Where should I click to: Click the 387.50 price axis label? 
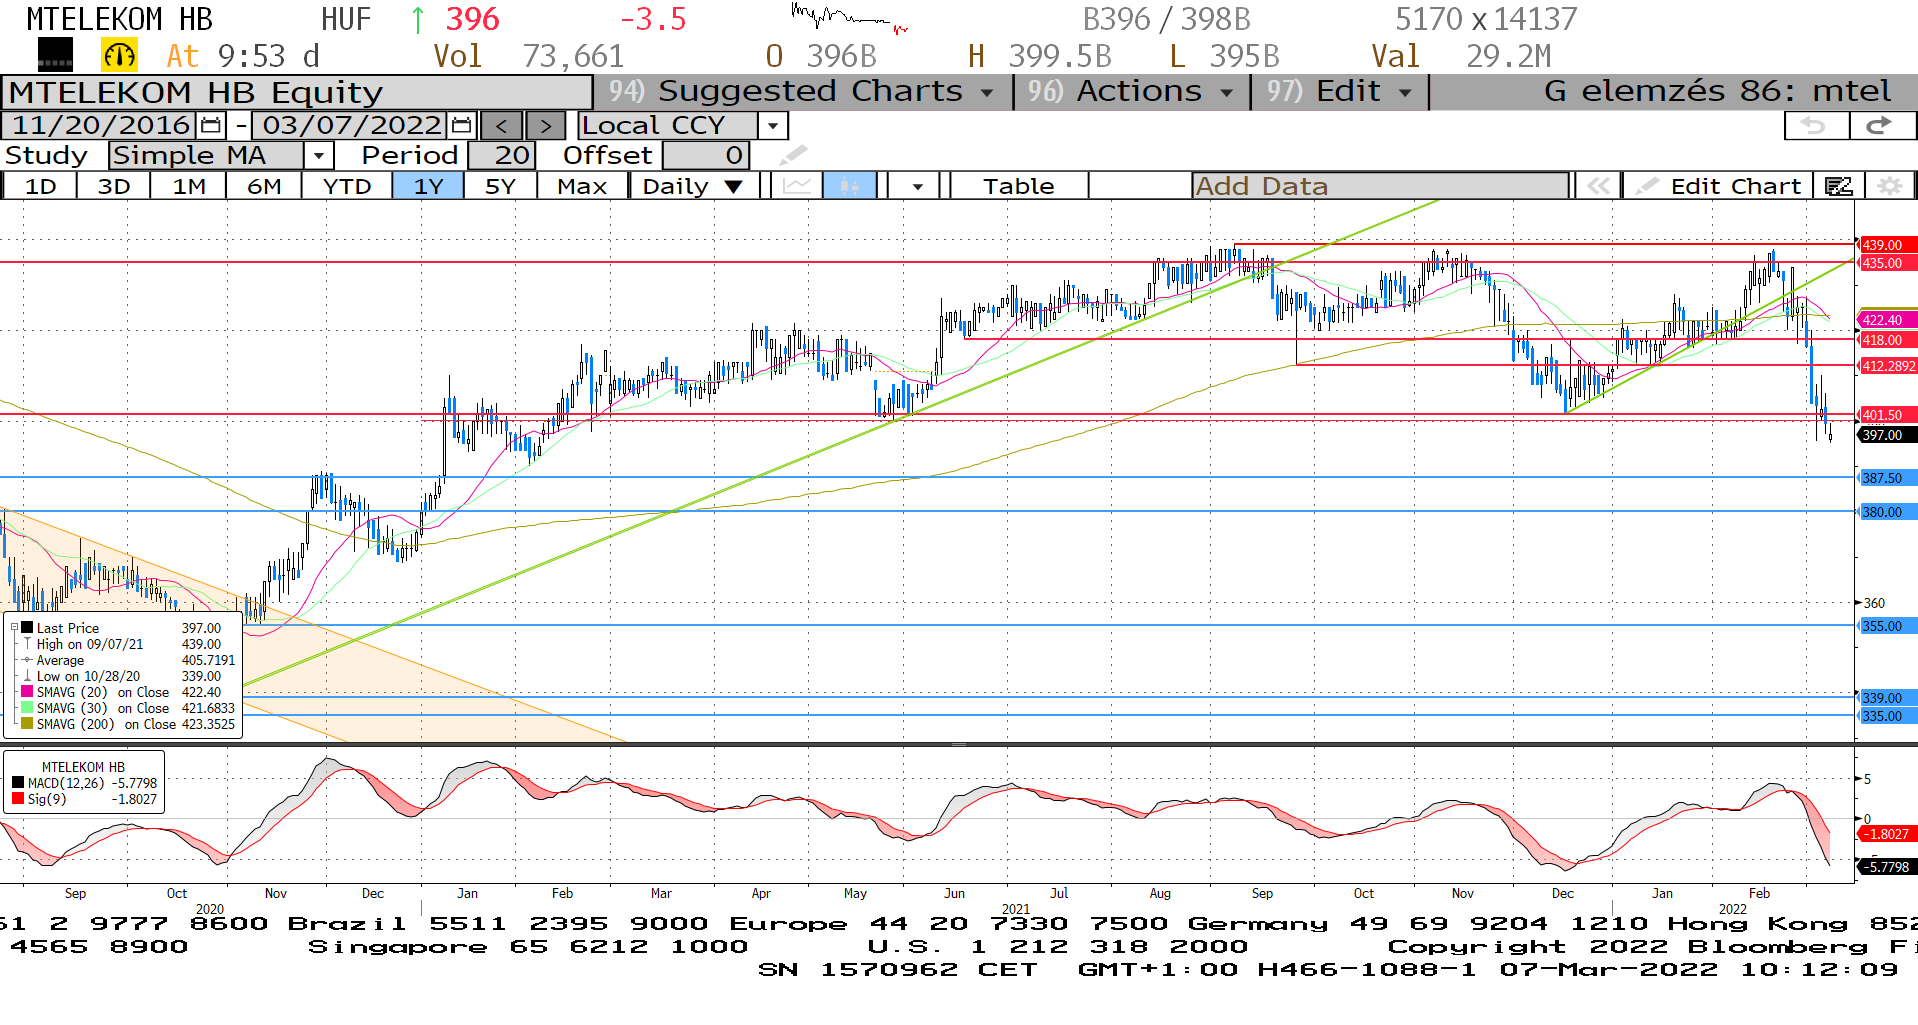(1887, 478)
